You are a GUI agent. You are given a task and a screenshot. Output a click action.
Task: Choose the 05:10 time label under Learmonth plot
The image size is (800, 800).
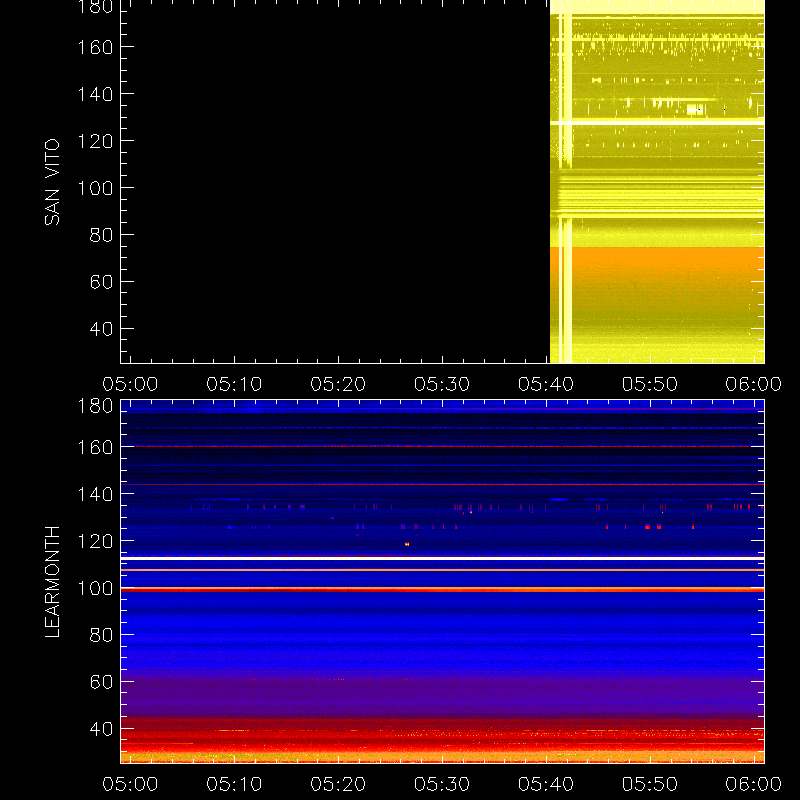tap(234, 784)
